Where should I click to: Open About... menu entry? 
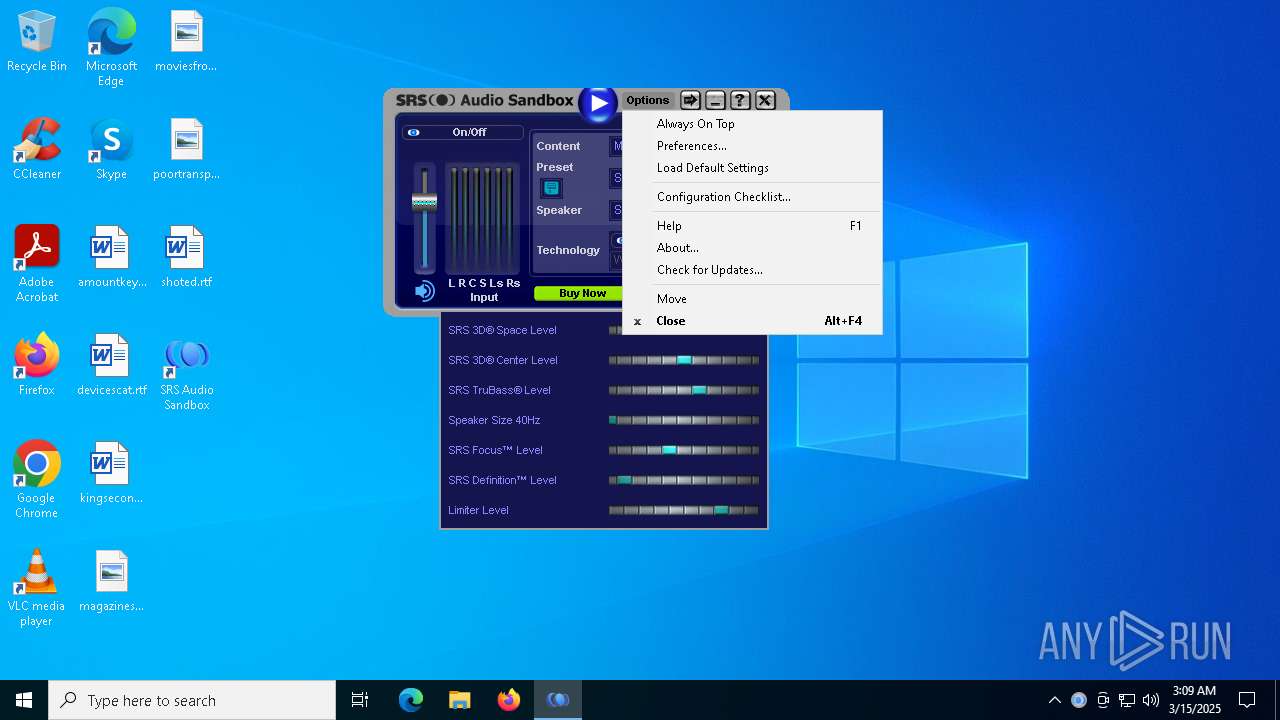tap(752, 248)
